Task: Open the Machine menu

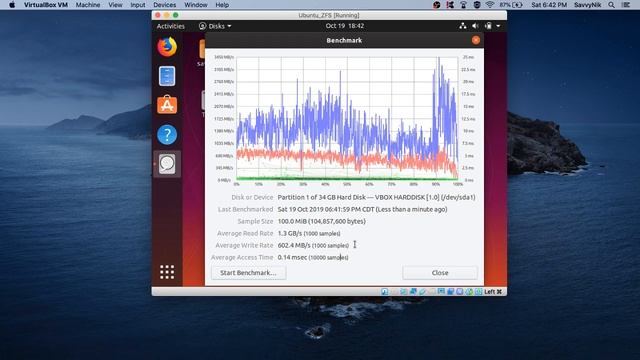Action: [x=88, y=5]
